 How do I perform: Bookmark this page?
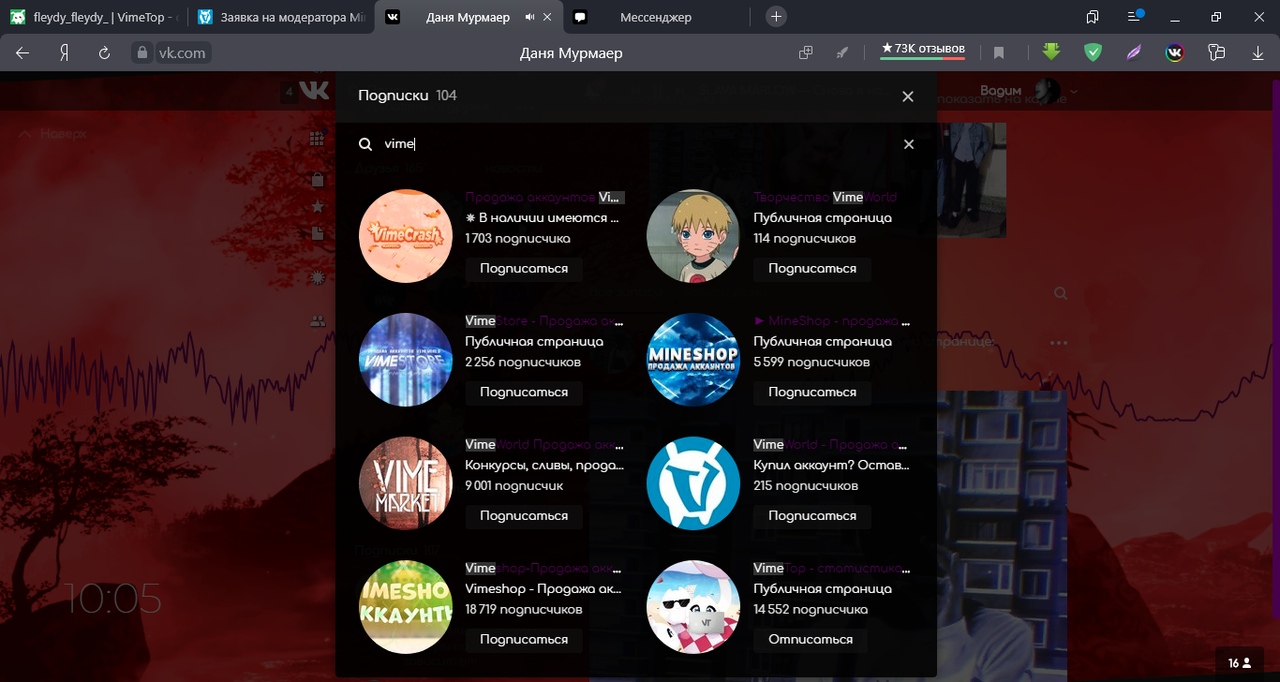click(998, 53)
